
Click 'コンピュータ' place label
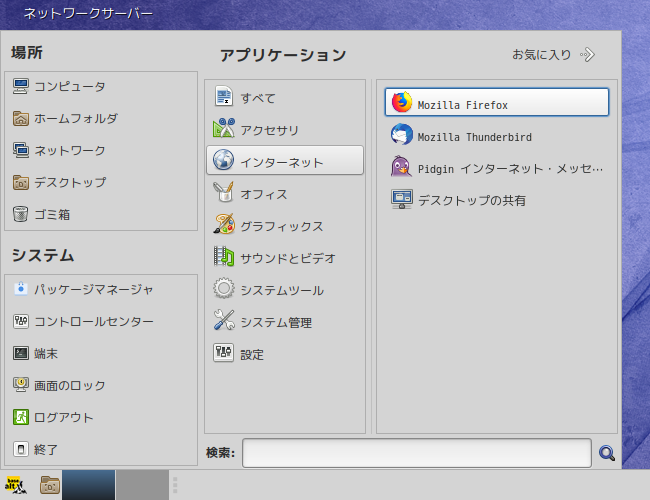(70, 87)
